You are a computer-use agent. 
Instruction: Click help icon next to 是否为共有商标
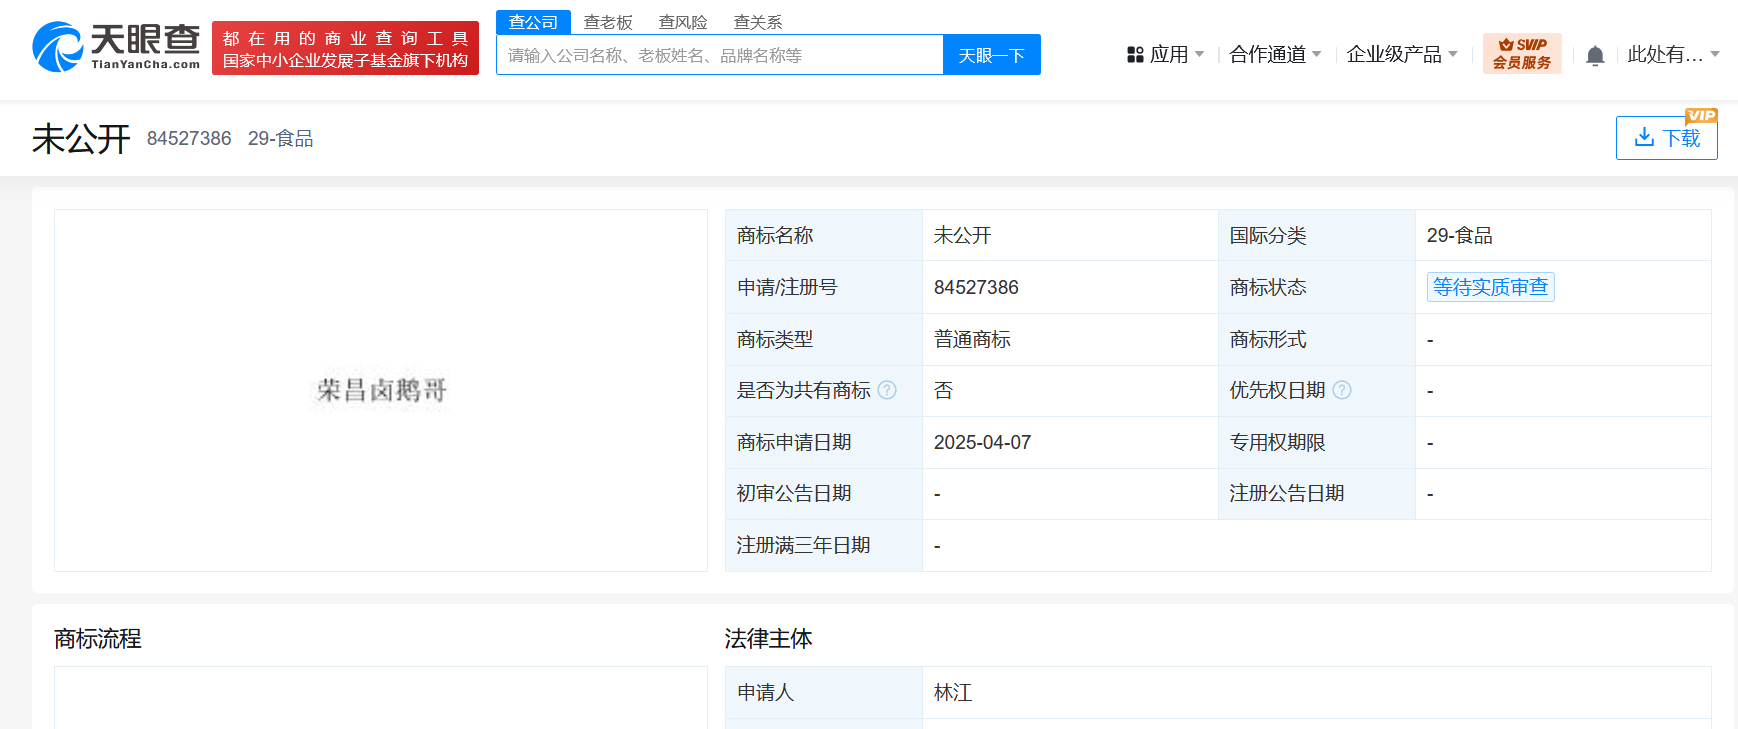(887, 390)
